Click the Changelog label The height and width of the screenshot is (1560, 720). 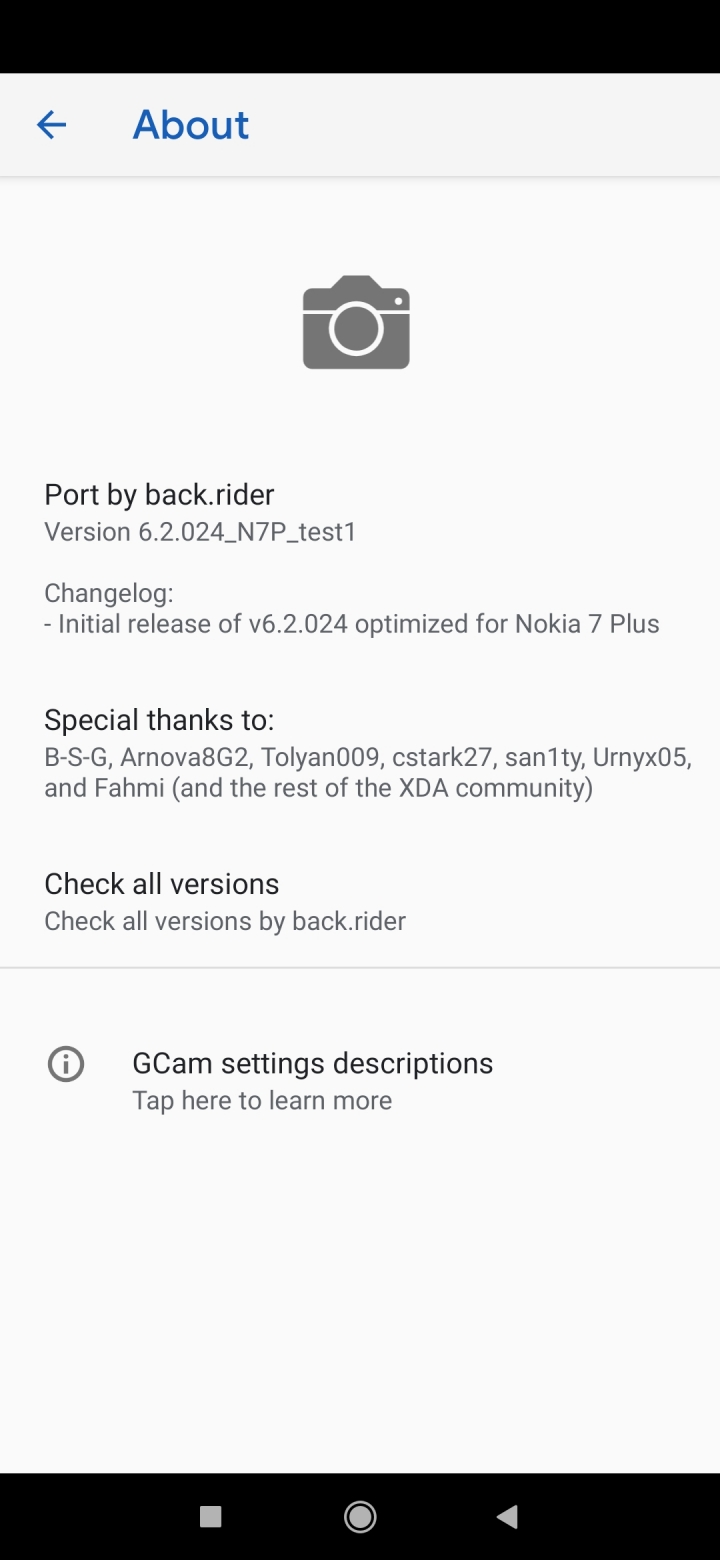pos(109,593)
